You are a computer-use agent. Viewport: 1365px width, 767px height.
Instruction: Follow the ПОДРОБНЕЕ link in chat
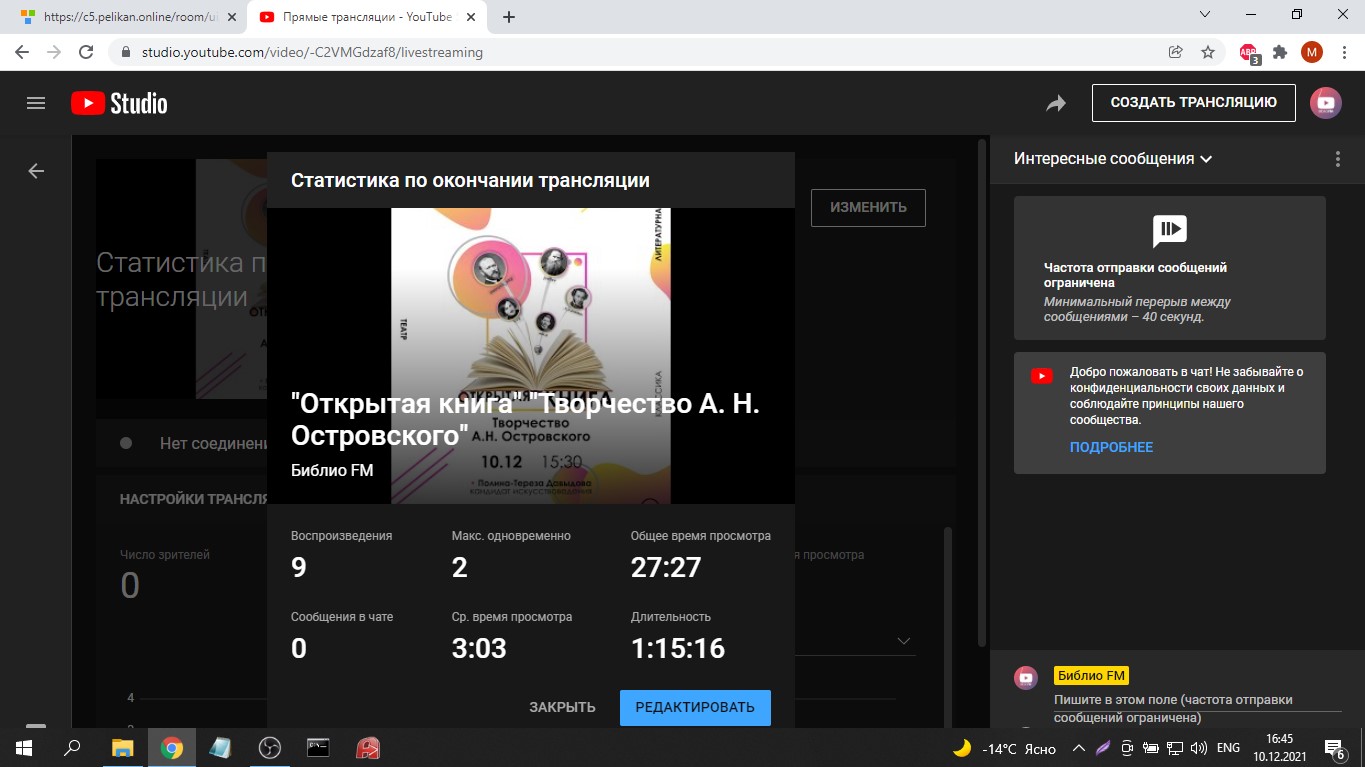[1111, 447]
